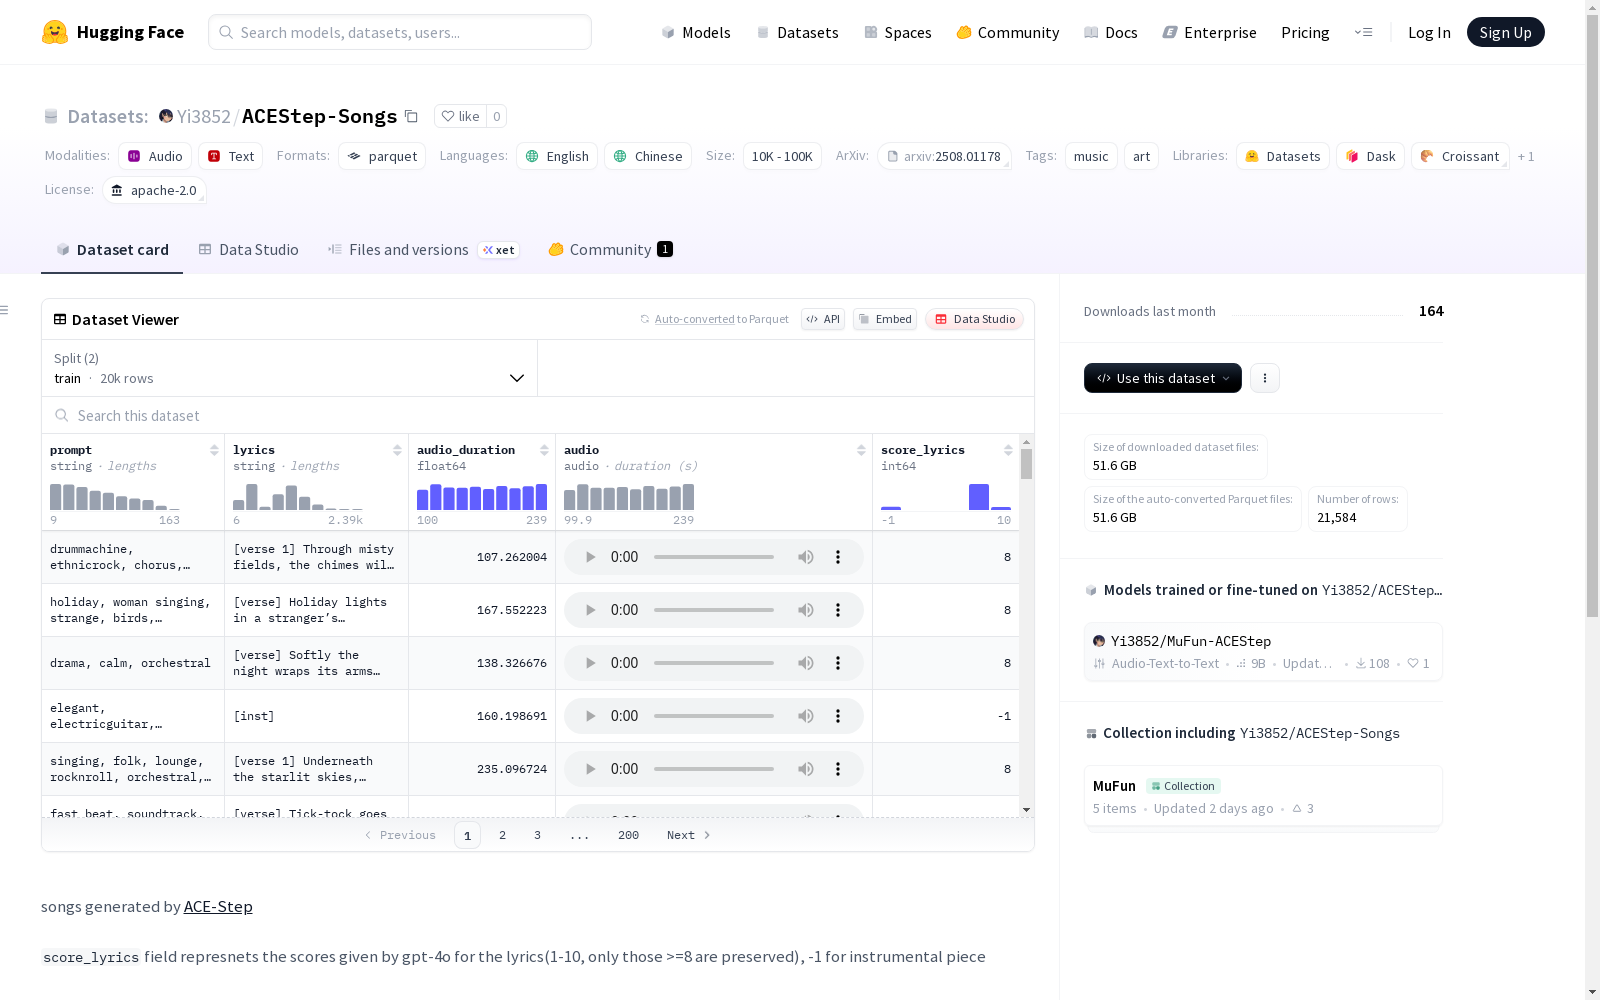The height and width of the screenshot is (1000, 1600).
Task: Expand the +1 more libraries tag
Action: [1526, 156]
